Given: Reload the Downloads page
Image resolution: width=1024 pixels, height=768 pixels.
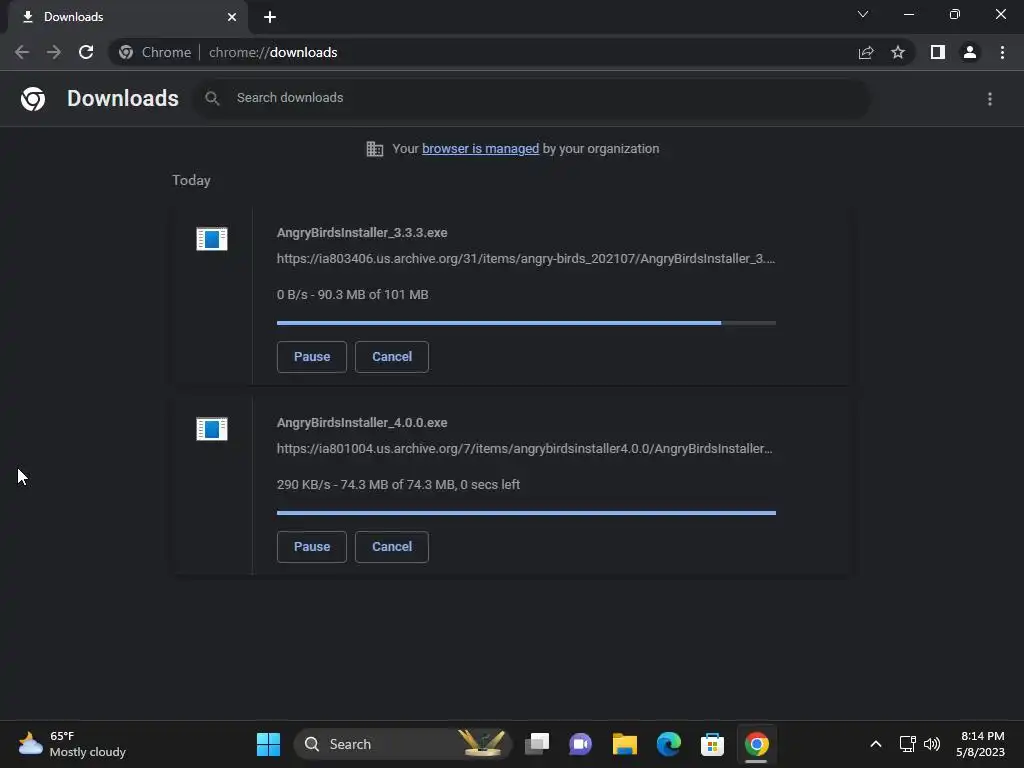Looking at the screenshot, I should pyautogui.click(x=86, y=52).
